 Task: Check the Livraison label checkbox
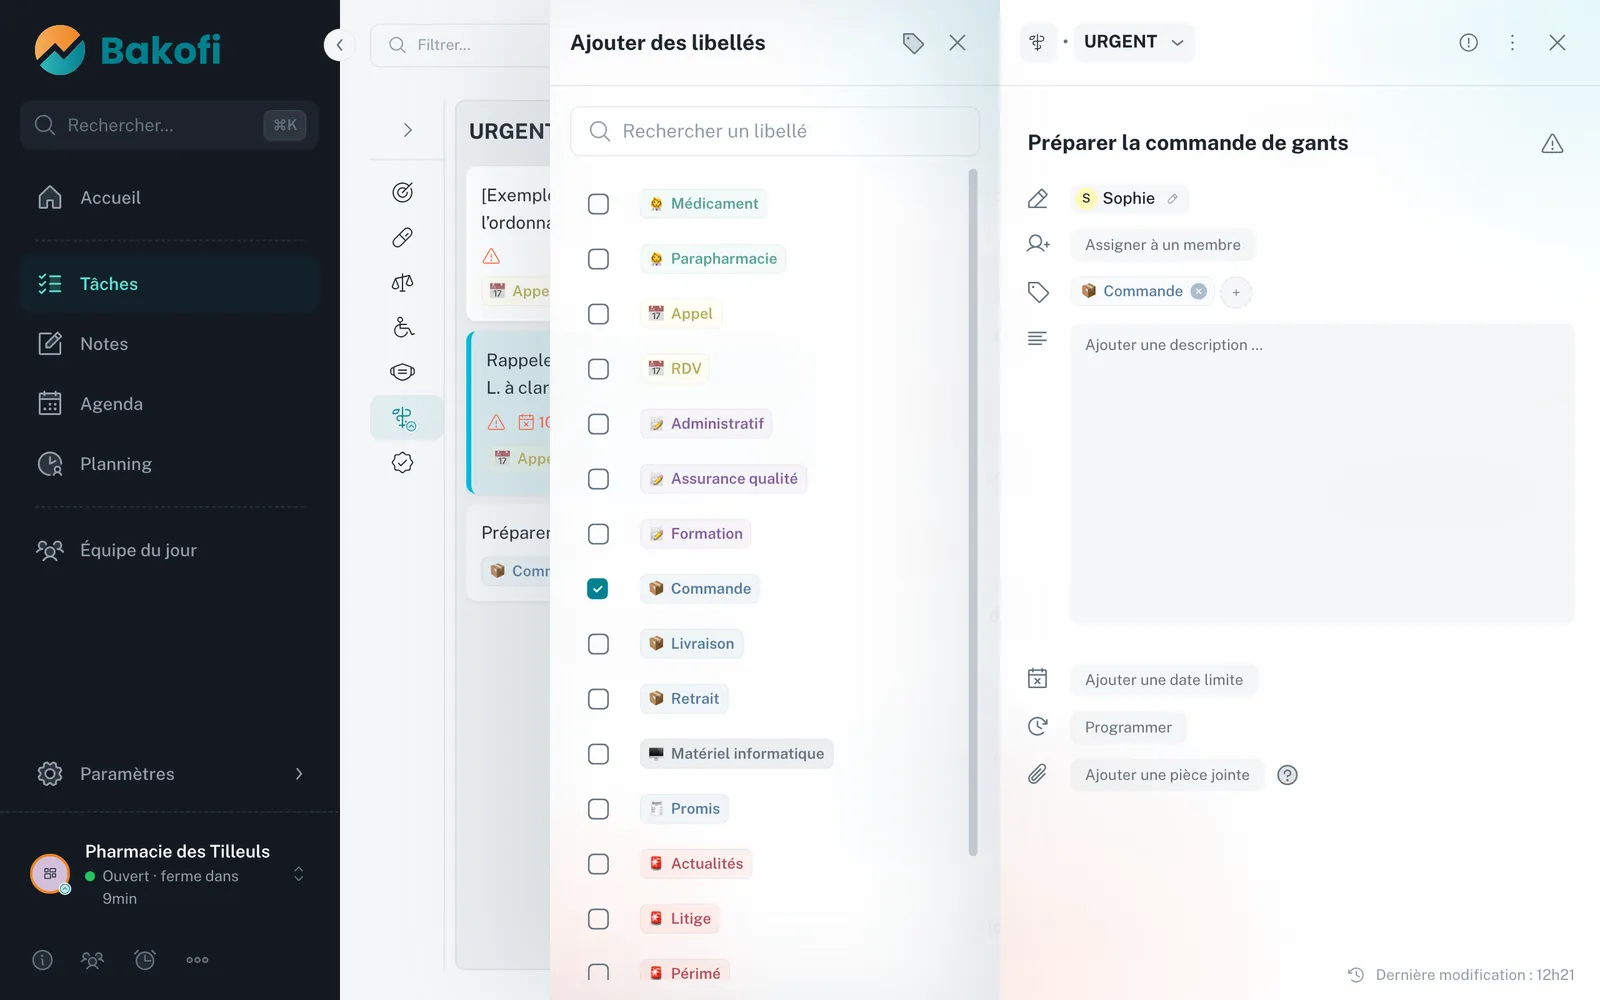pyautogui.click(x=598, y=644)
